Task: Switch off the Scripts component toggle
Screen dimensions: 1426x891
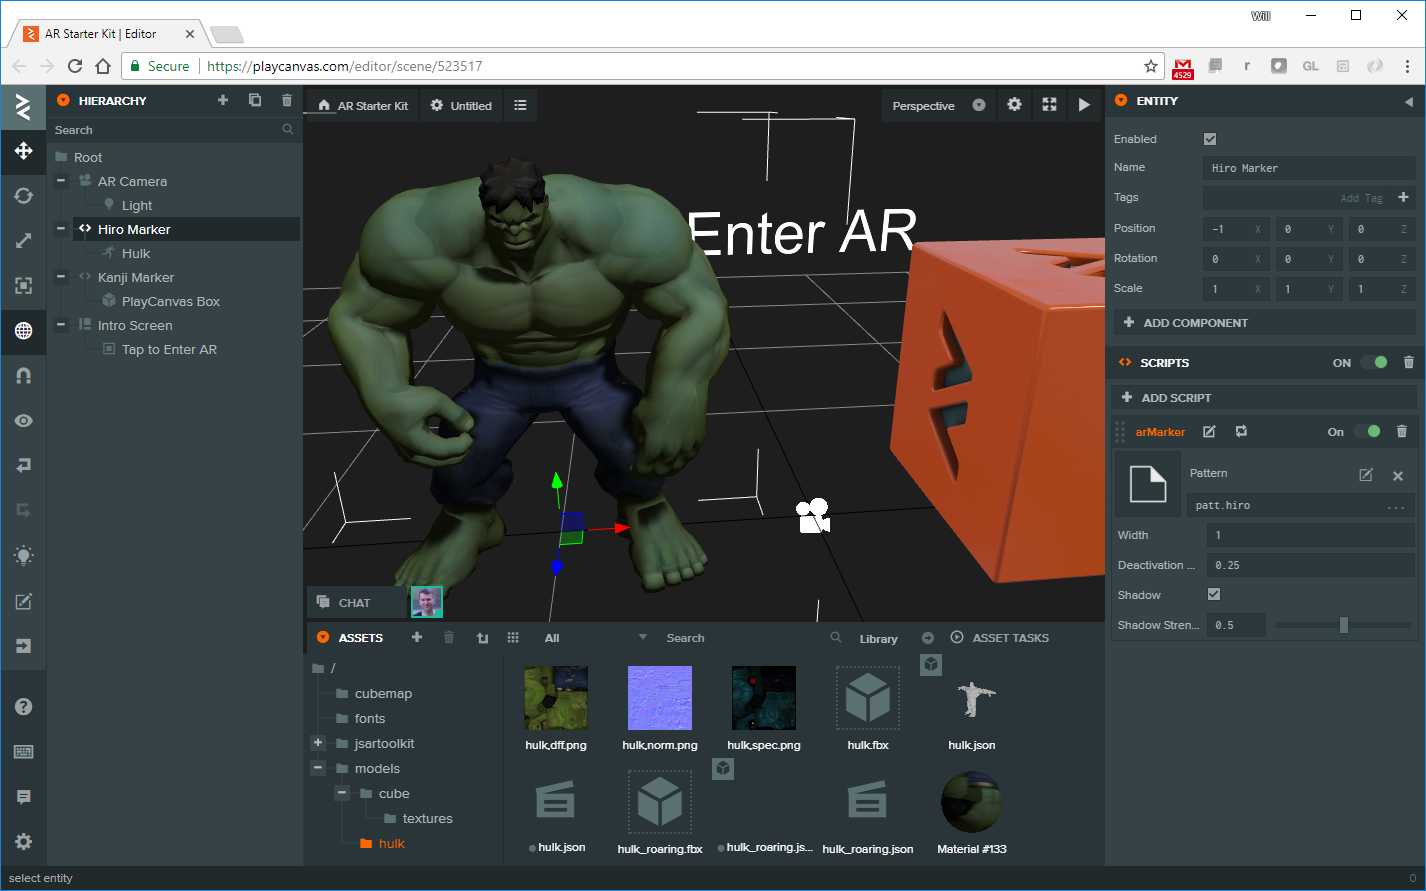Action: tap(1374, 362)
